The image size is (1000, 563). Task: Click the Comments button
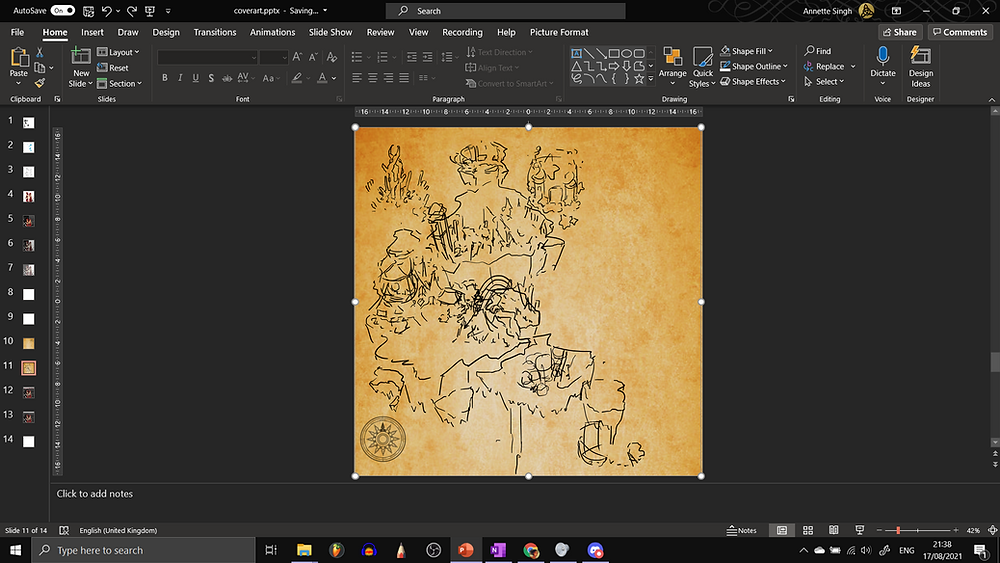(x=960, y=32)
